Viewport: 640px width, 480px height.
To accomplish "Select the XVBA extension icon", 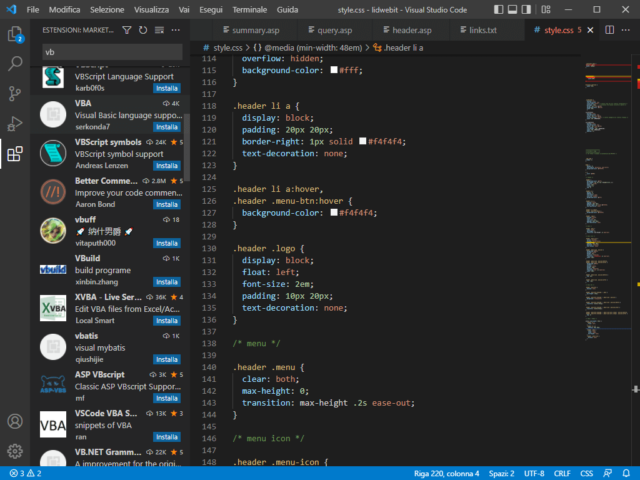I will coord(53,308).
